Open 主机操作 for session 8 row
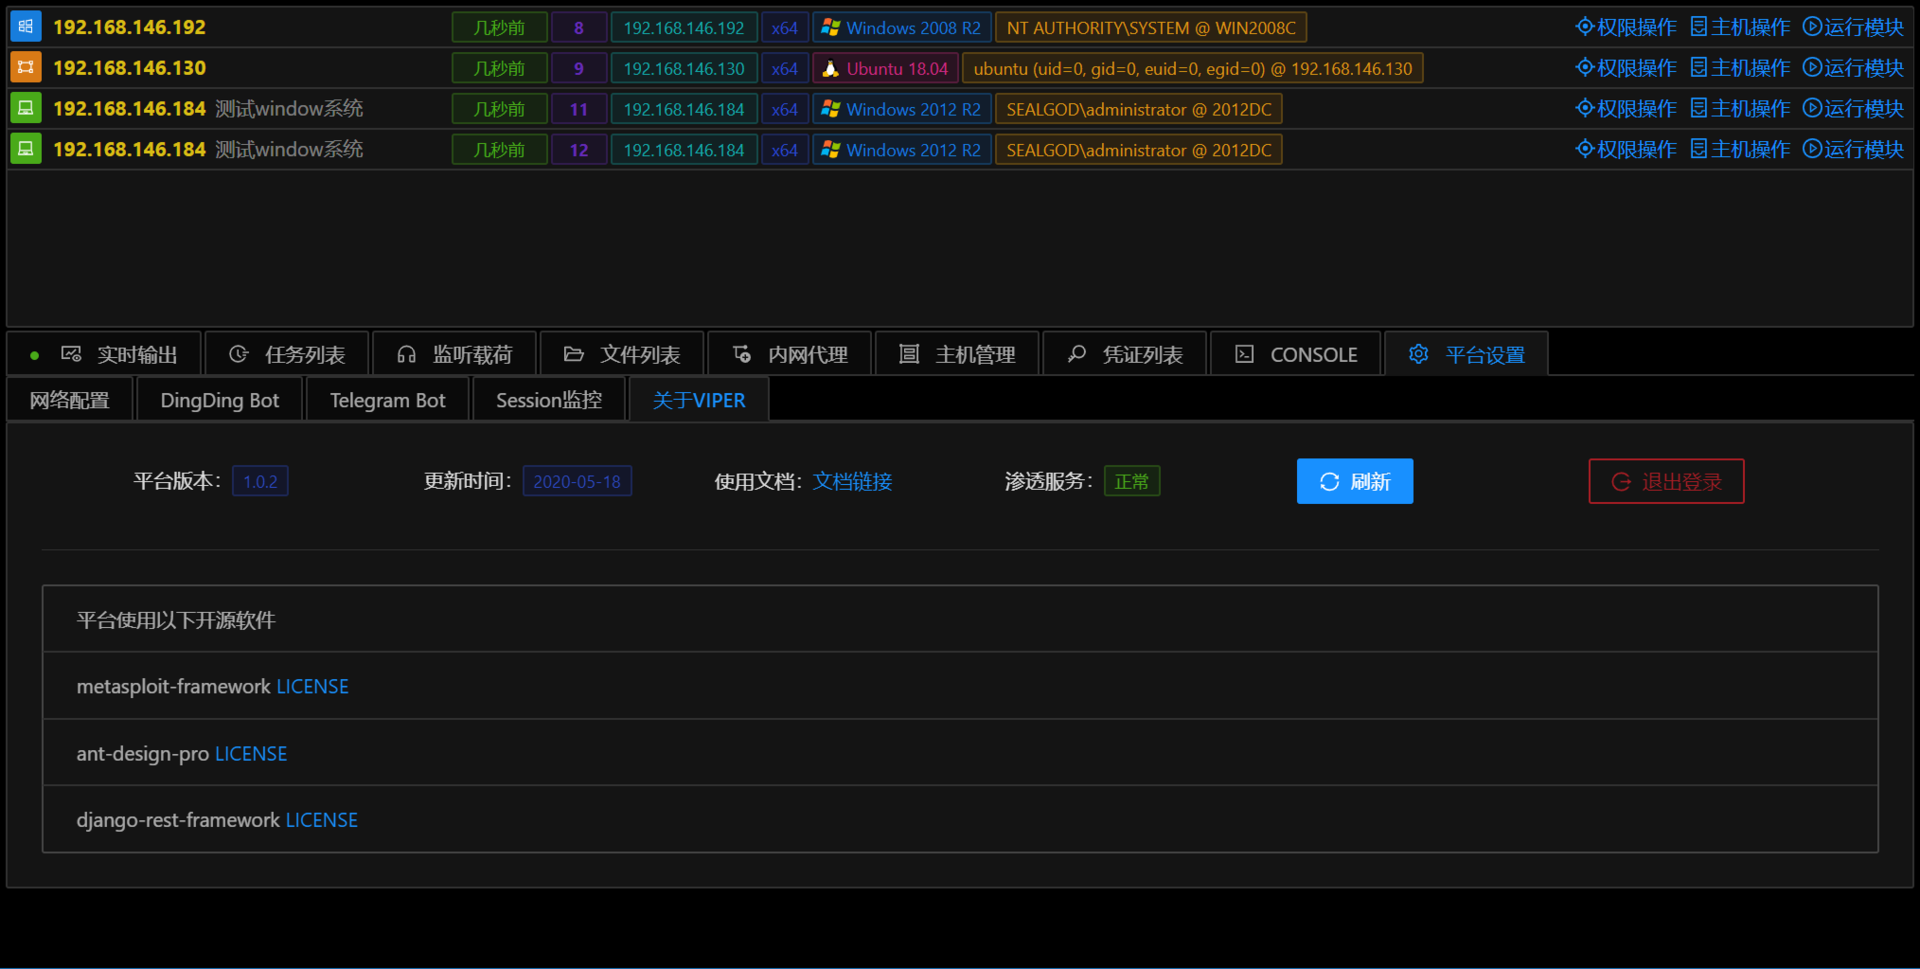 [x=1740, y=27]
